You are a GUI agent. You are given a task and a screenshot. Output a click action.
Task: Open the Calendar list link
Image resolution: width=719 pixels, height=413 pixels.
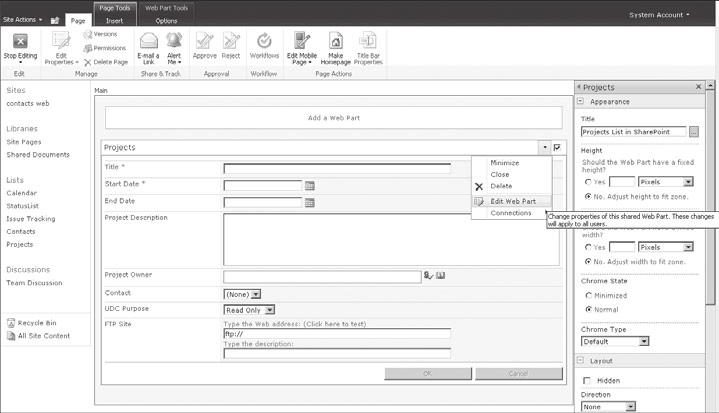coord(22,193)
